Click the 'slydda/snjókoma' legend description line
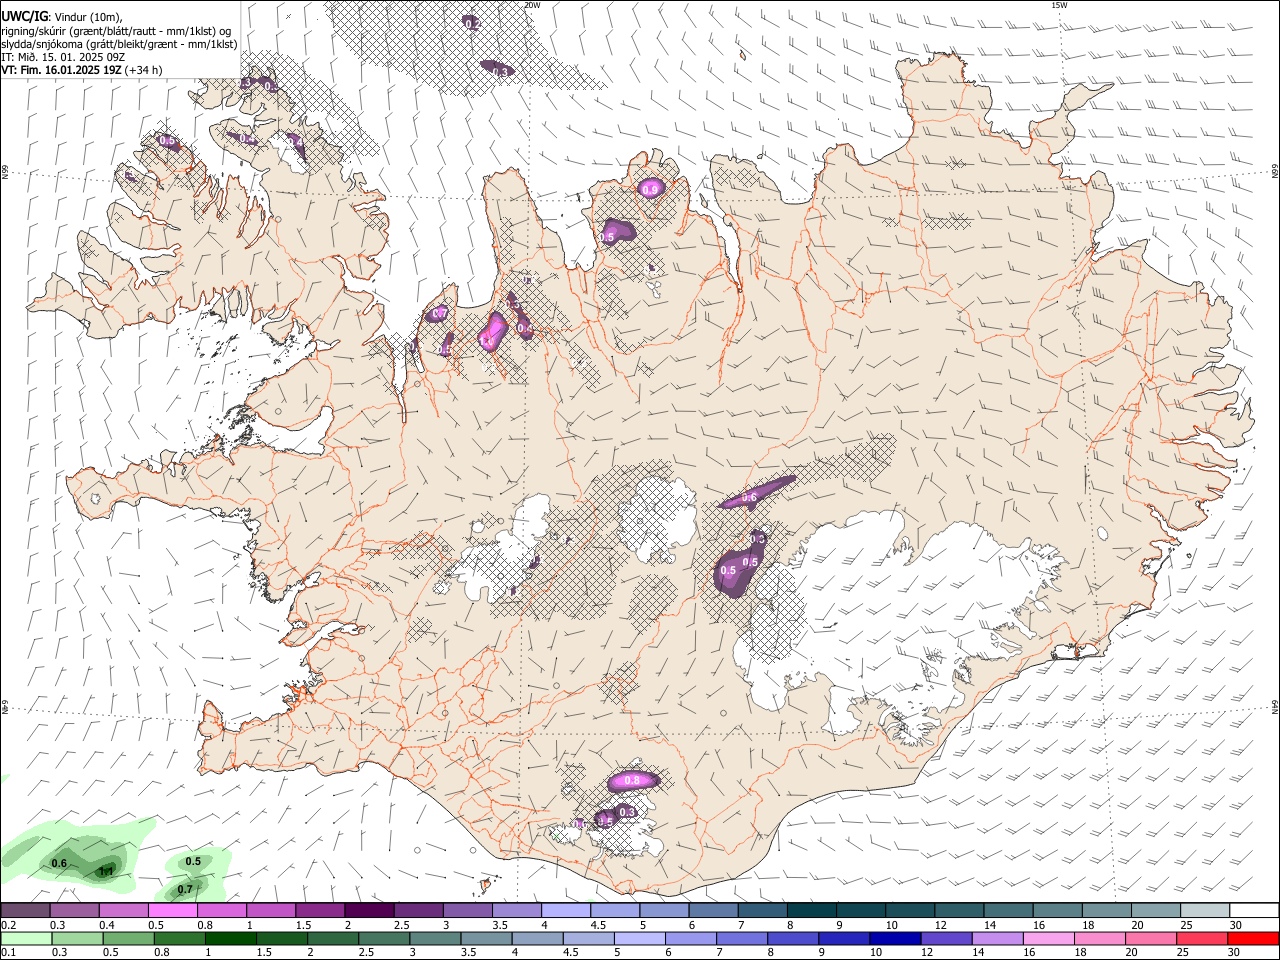The height and width of the screenshot is (960, 1280). [x=119, y=44]
